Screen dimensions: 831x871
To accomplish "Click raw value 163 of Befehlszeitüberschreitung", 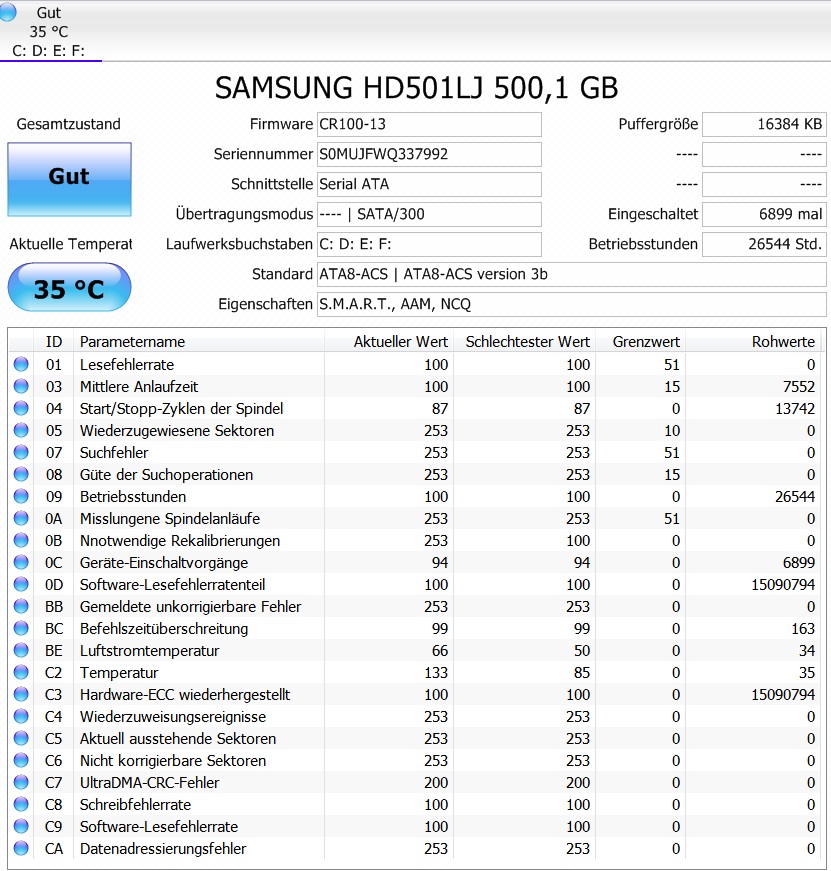I will (x=803, y=628).
